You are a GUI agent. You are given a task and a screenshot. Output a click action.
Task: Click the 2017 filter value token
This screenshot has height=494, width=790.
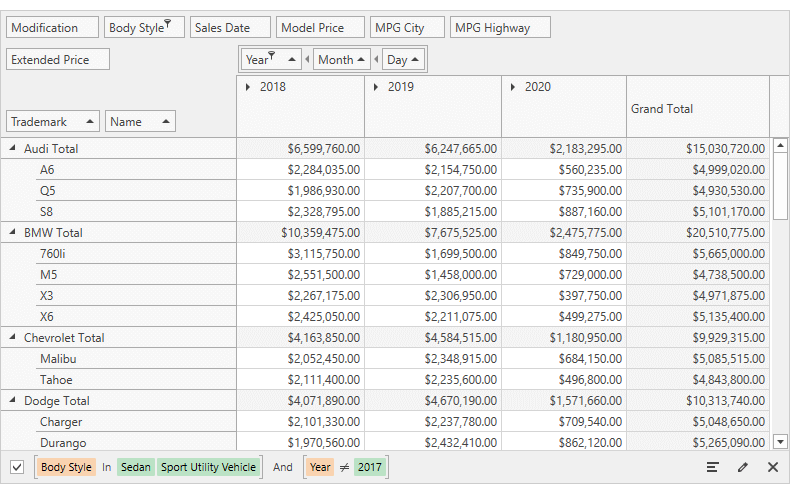click(370, 467)
